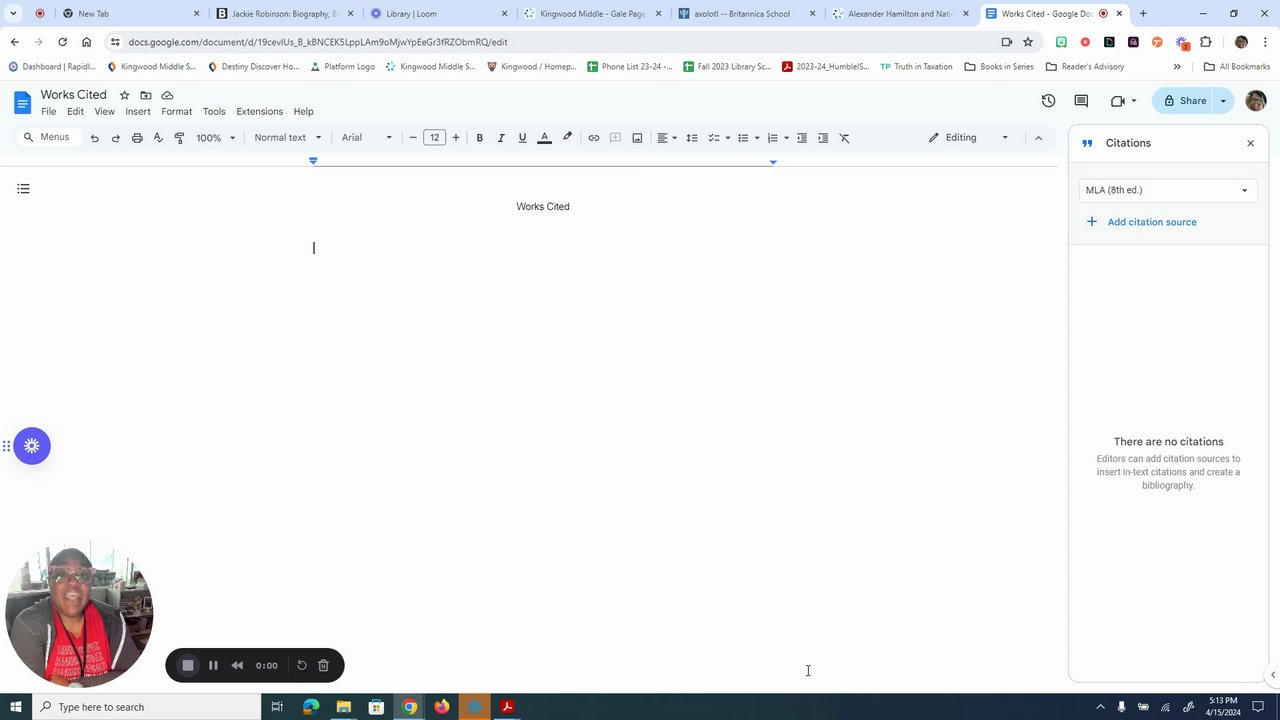This screenshot has width=1280, height=720.
Task: Insert an image from the toolbar
Action: click(637, 138)
